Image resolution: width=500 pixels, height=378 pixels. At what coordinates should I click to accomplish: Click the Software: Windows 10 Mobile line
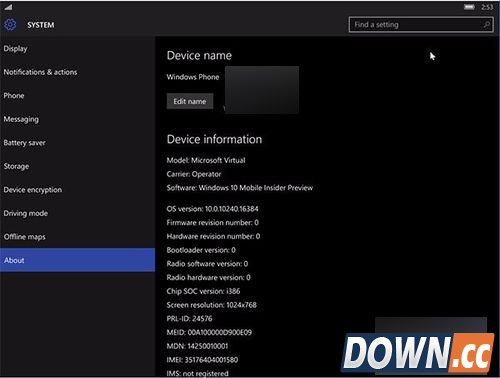click(x=240, y=188)
